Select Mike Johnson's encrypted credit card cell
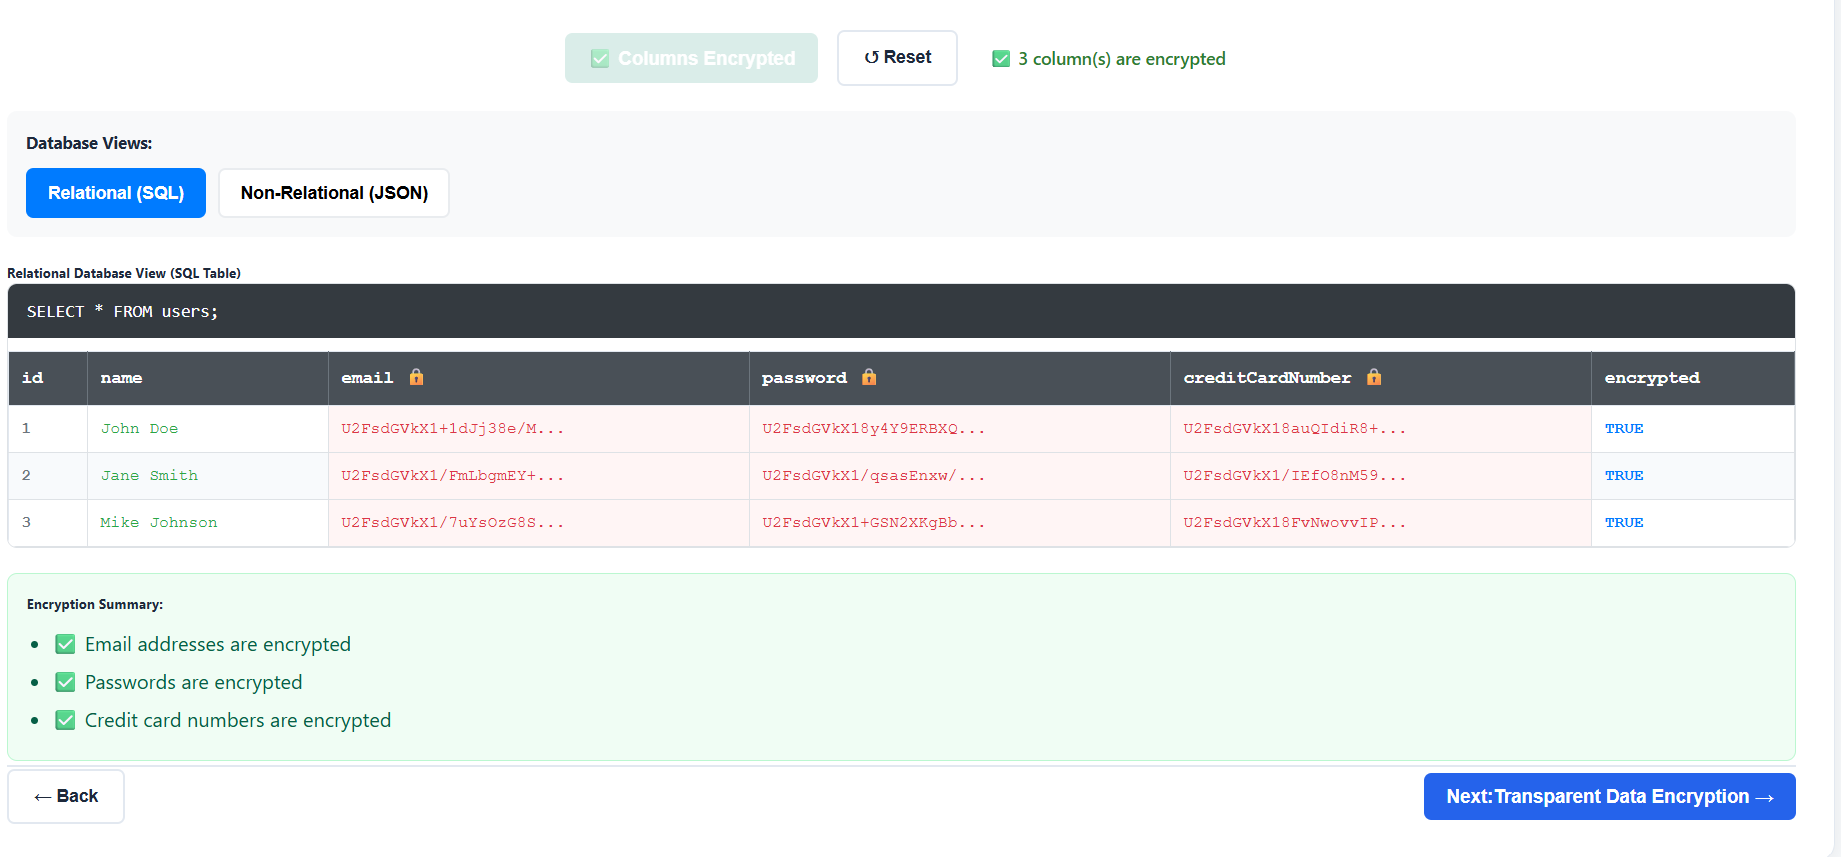The width and height of the screenshot is (1841, 857). click(1294, 523)
